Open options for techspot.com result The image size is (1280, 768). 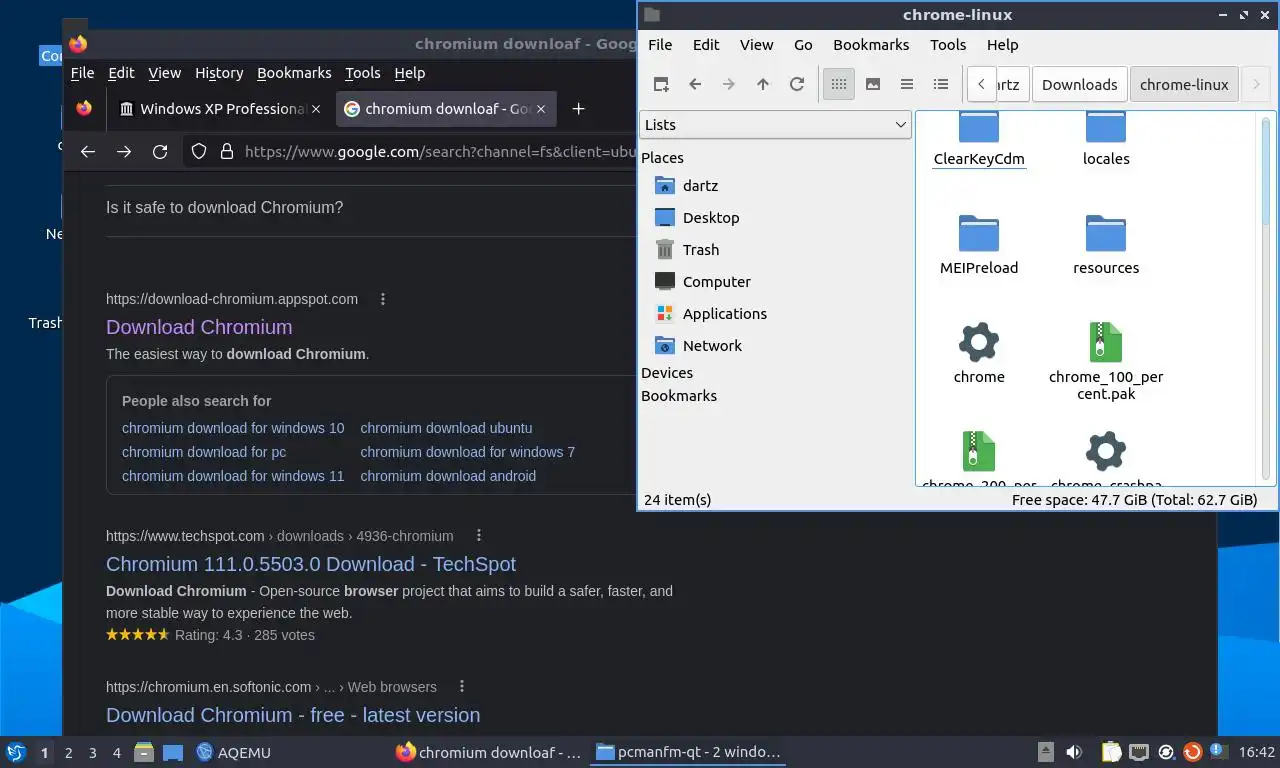[478, 535]
